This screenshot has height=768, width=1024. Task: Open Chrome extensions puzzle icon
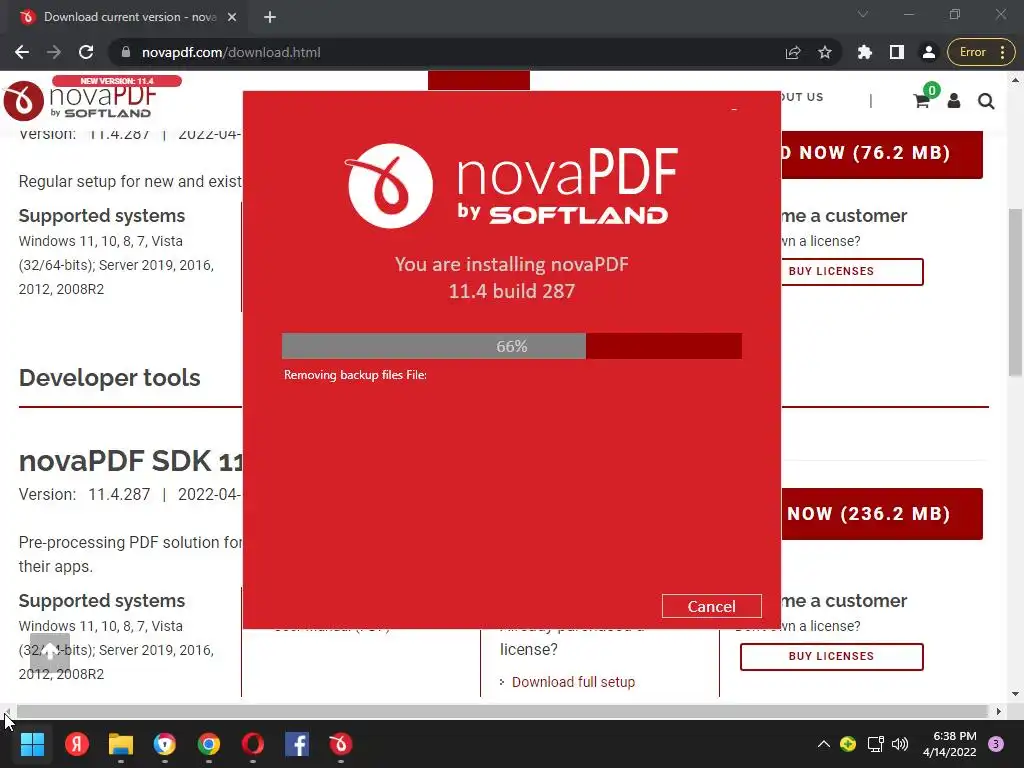click(865, 52)
